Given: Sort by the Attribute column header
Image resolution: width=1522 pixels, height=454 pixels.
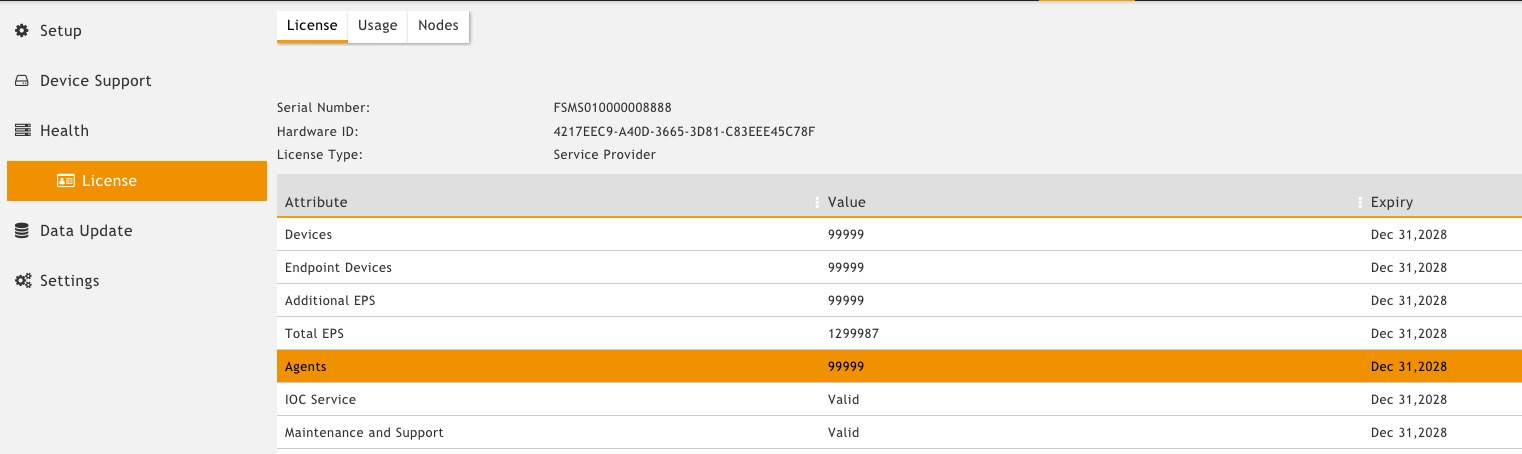Looking at the screenshot, I should pyautogui.click(x=316, y=202).
